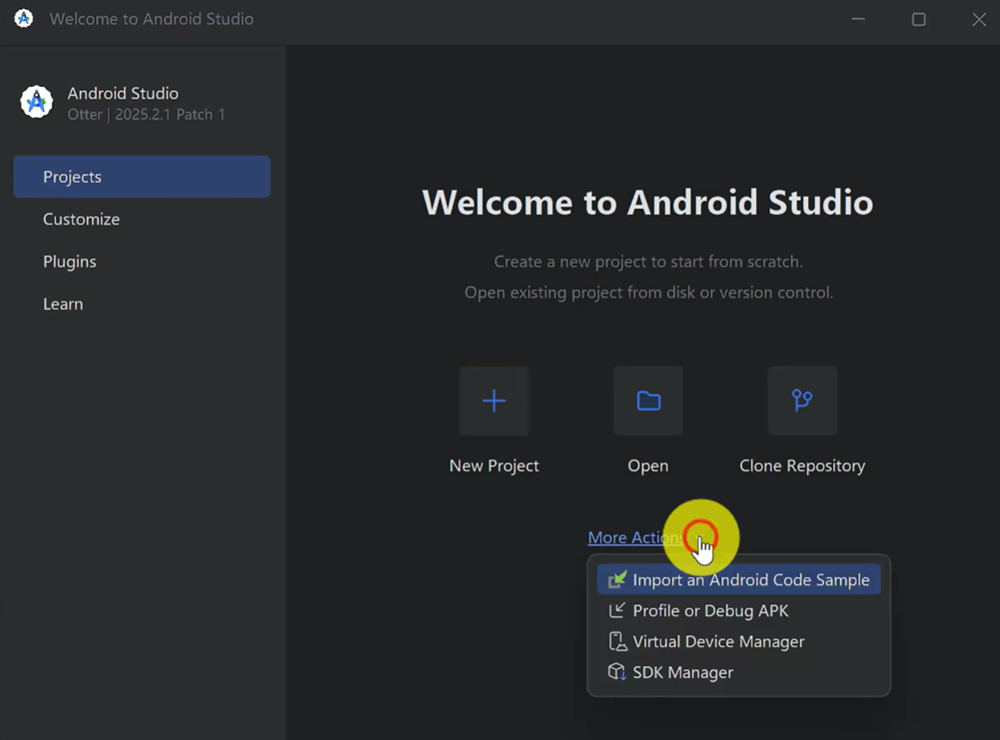Click the Android Studio icon in the title bar
The width and height of the screenshot is (1000, 740).
pyautogui.click(x=24, y=19)
